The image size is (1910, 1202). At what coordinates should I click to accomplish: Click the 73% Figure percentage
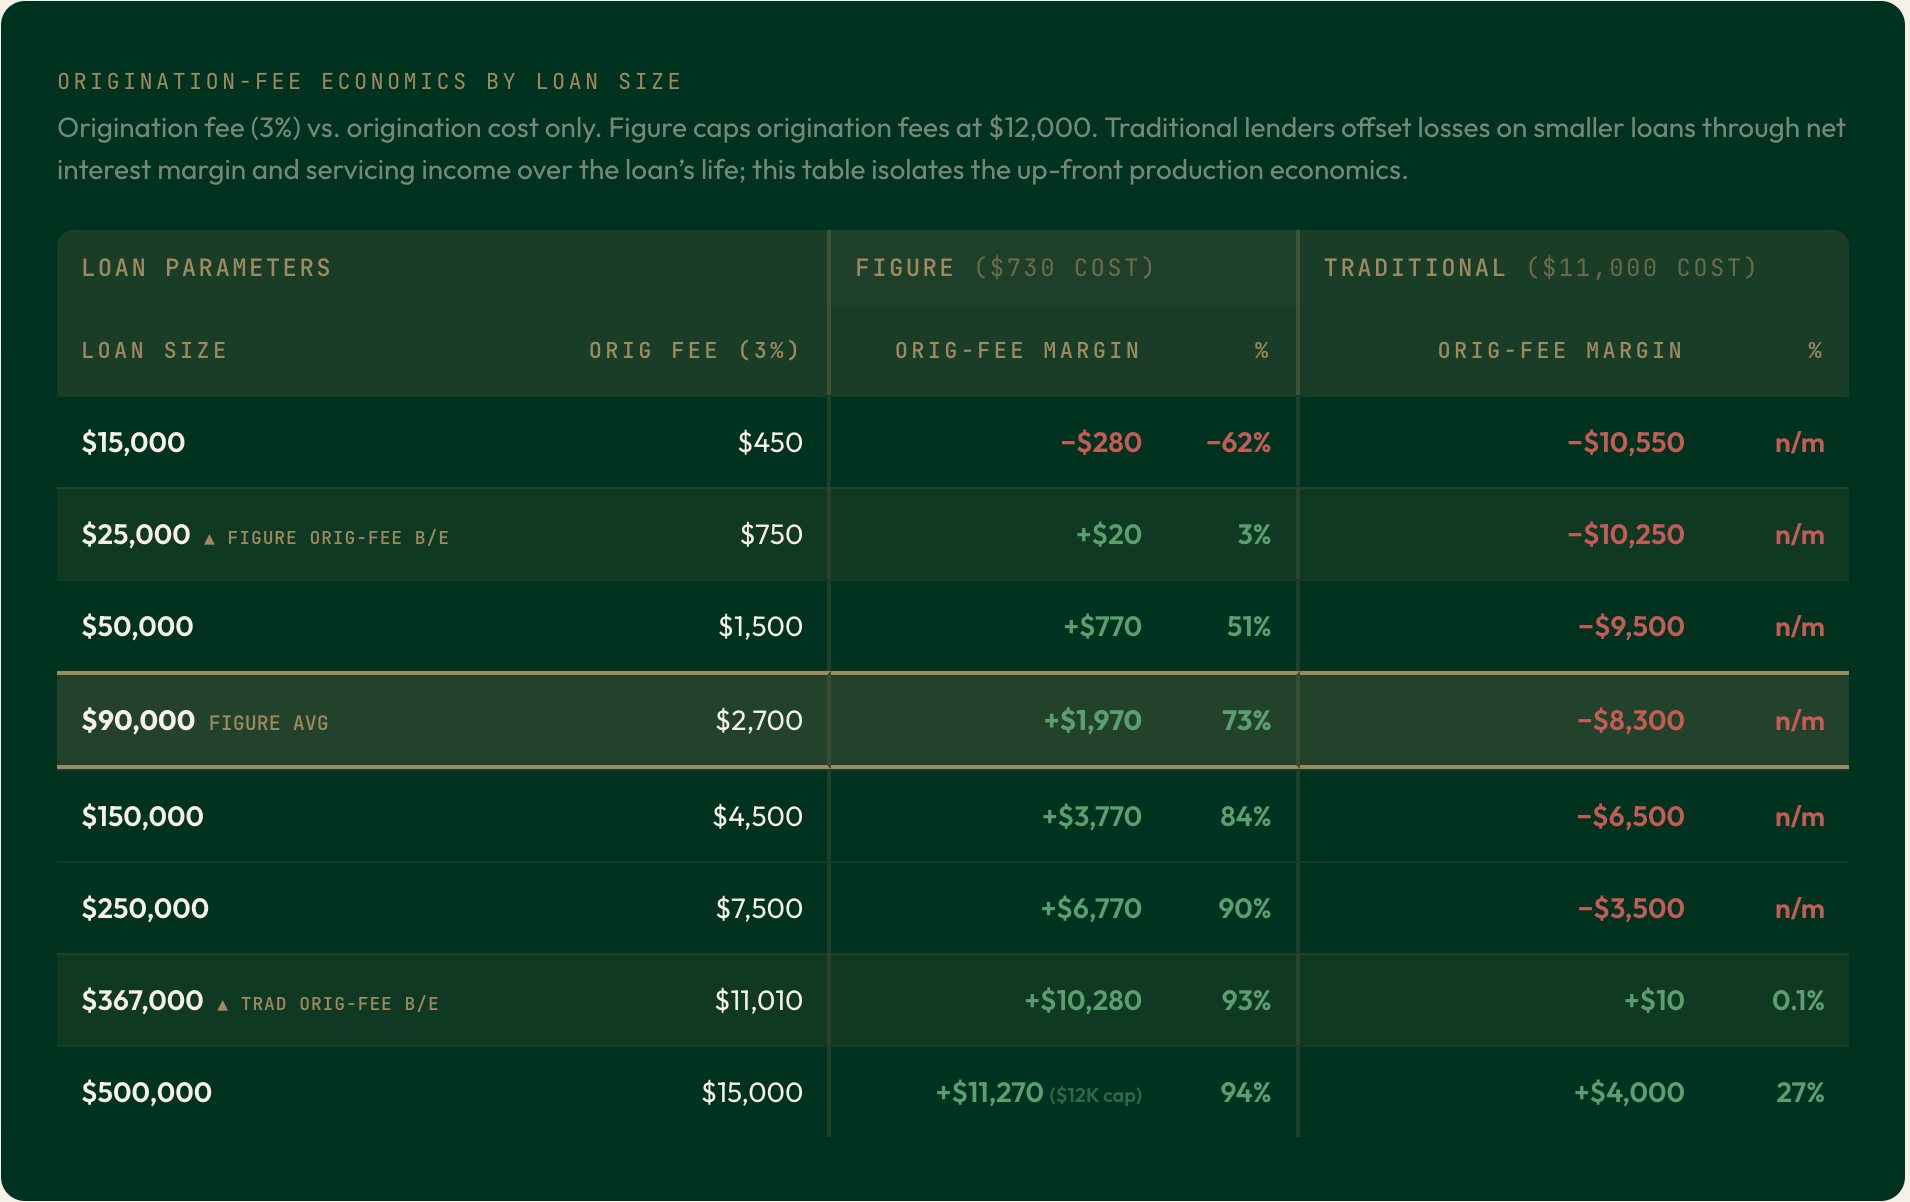tap(1246, 720)
